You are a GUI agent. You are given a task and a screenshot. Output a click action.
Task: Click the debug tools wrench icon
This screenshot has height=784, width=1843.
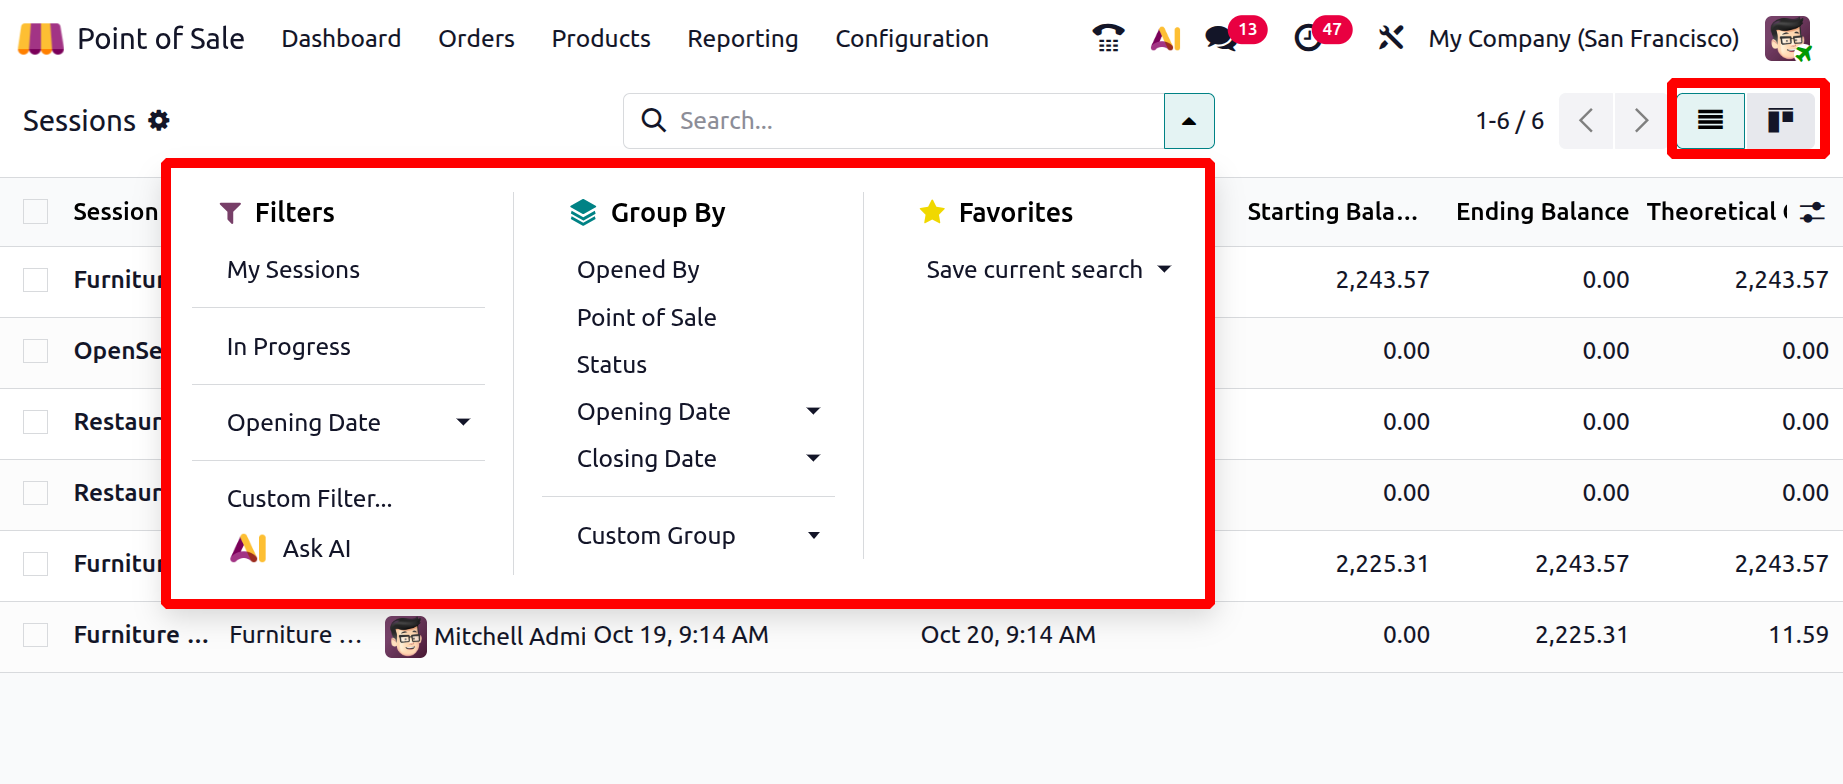tap(1390, 38)
